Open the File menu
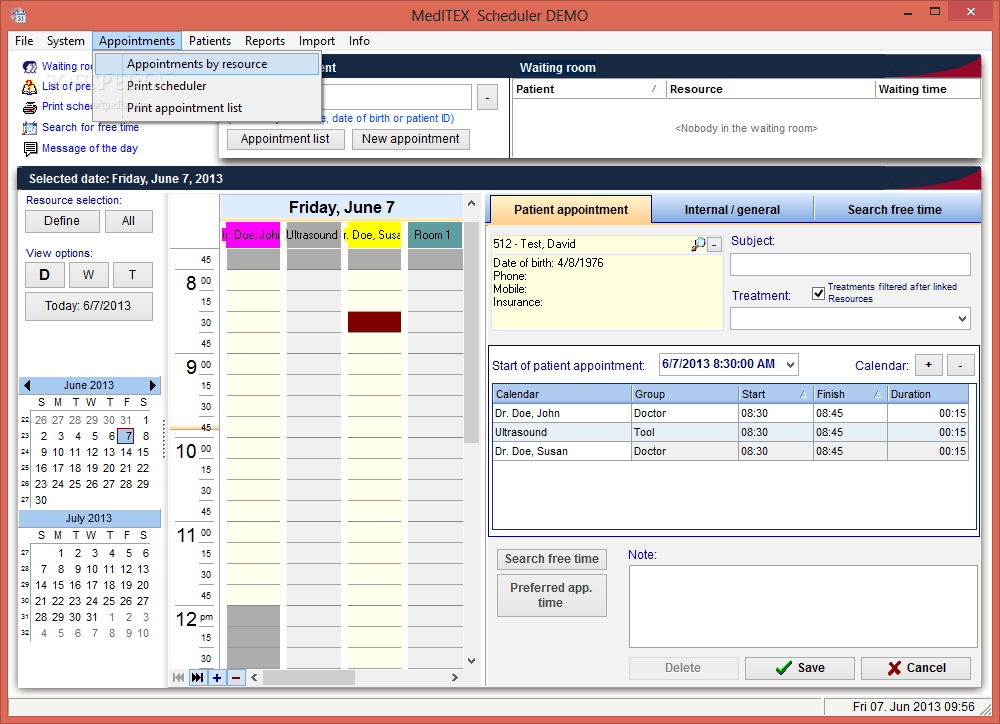The width and height of the screenshot is (1000, 724). coord(24,41)
